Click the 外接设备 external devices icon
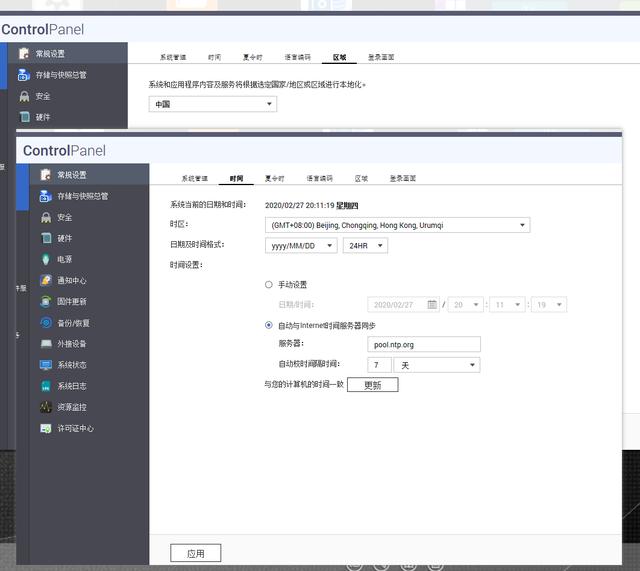This screenshot has height=571, width=640. (x=46, y=344)
